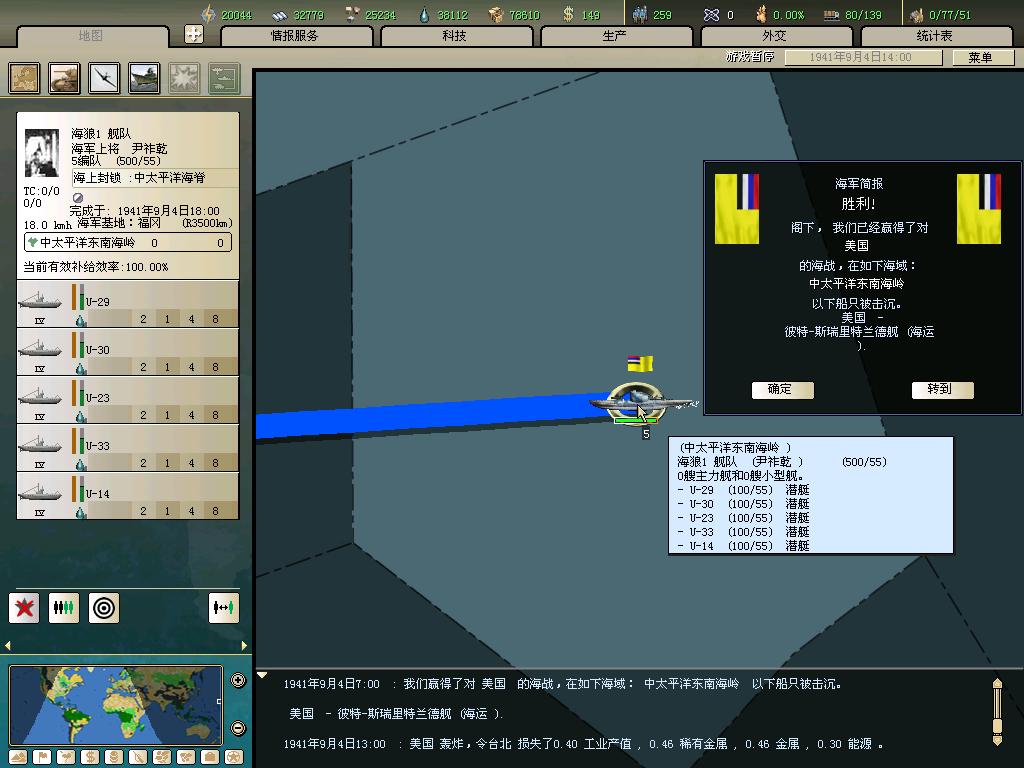Select the regions map mode (first continents icon)
The image size is (1024, 768).
162,757
